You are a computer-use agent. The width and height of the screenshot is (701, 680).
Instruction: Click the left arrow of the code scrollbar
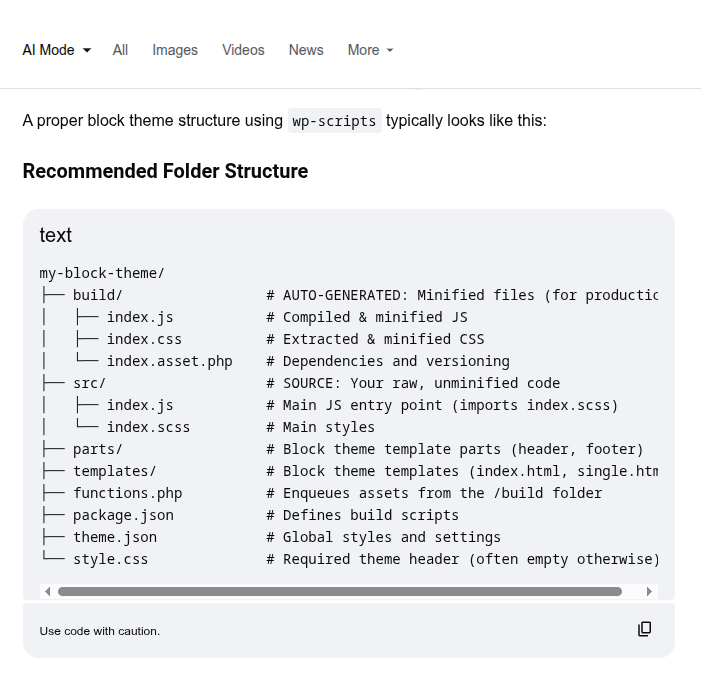[47, 591]
